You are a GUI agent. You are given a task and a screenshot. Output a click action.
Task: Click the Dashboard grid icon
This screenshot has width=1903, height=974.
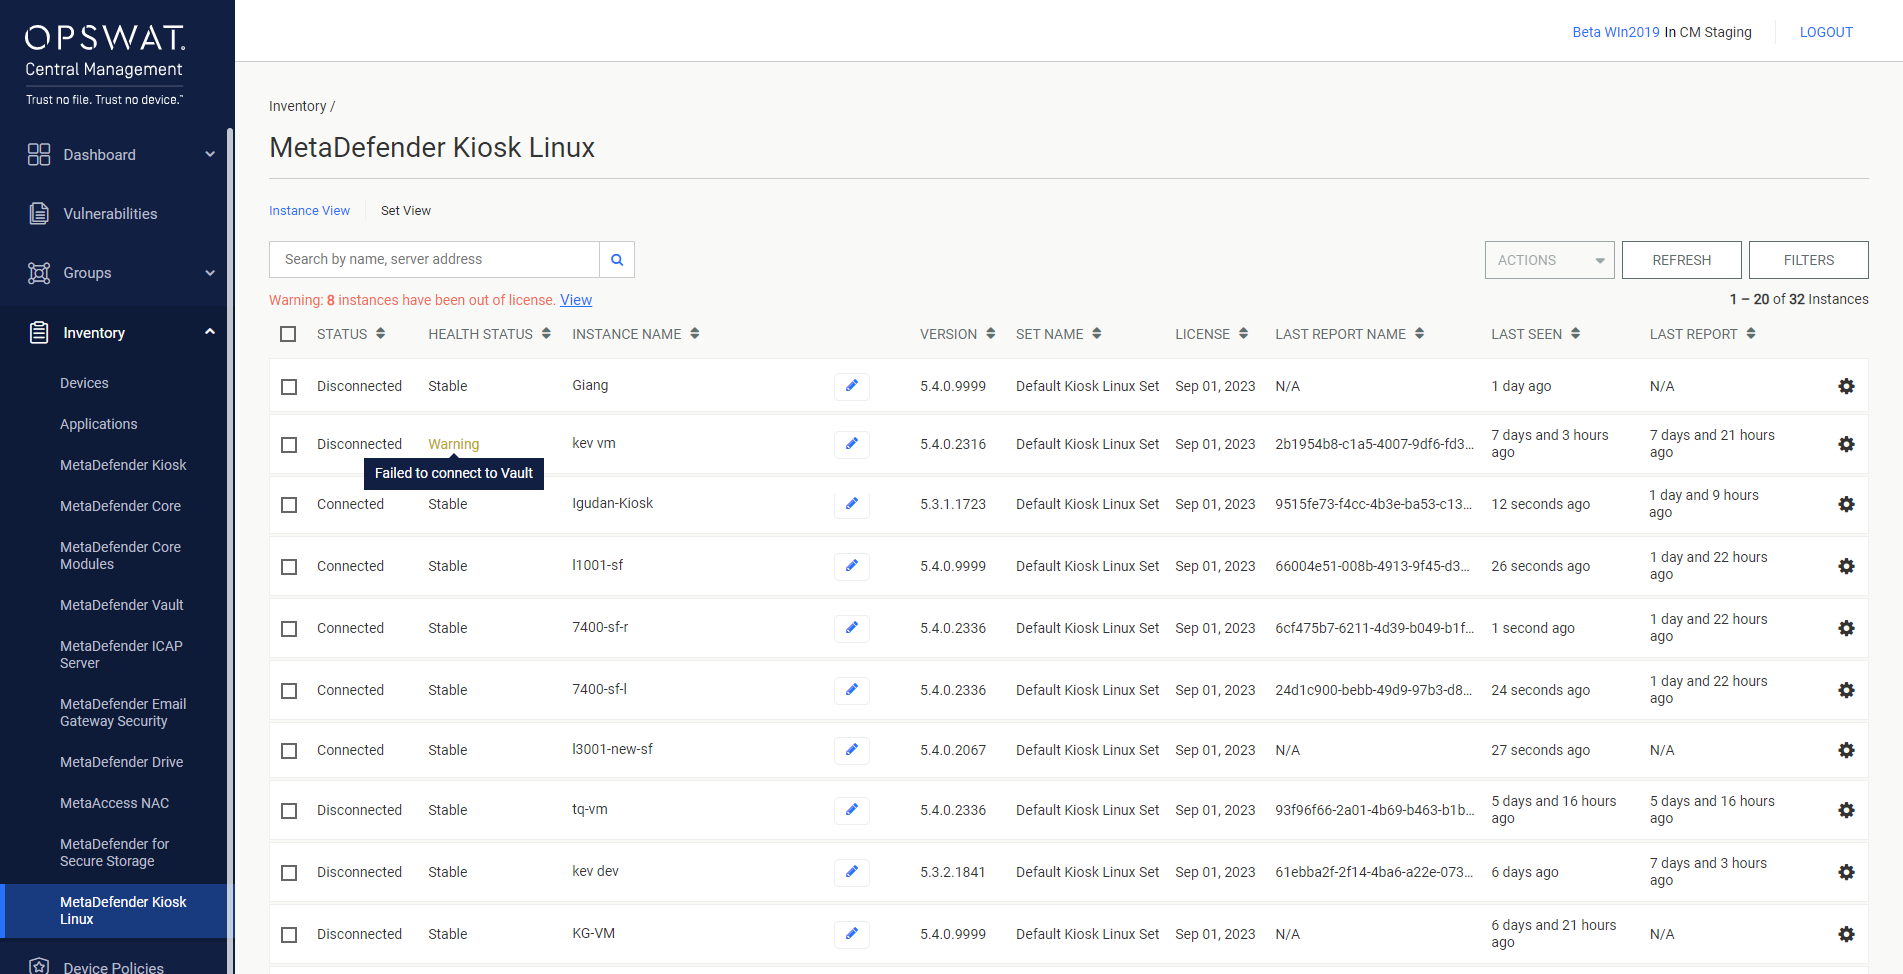coord(39,154)
